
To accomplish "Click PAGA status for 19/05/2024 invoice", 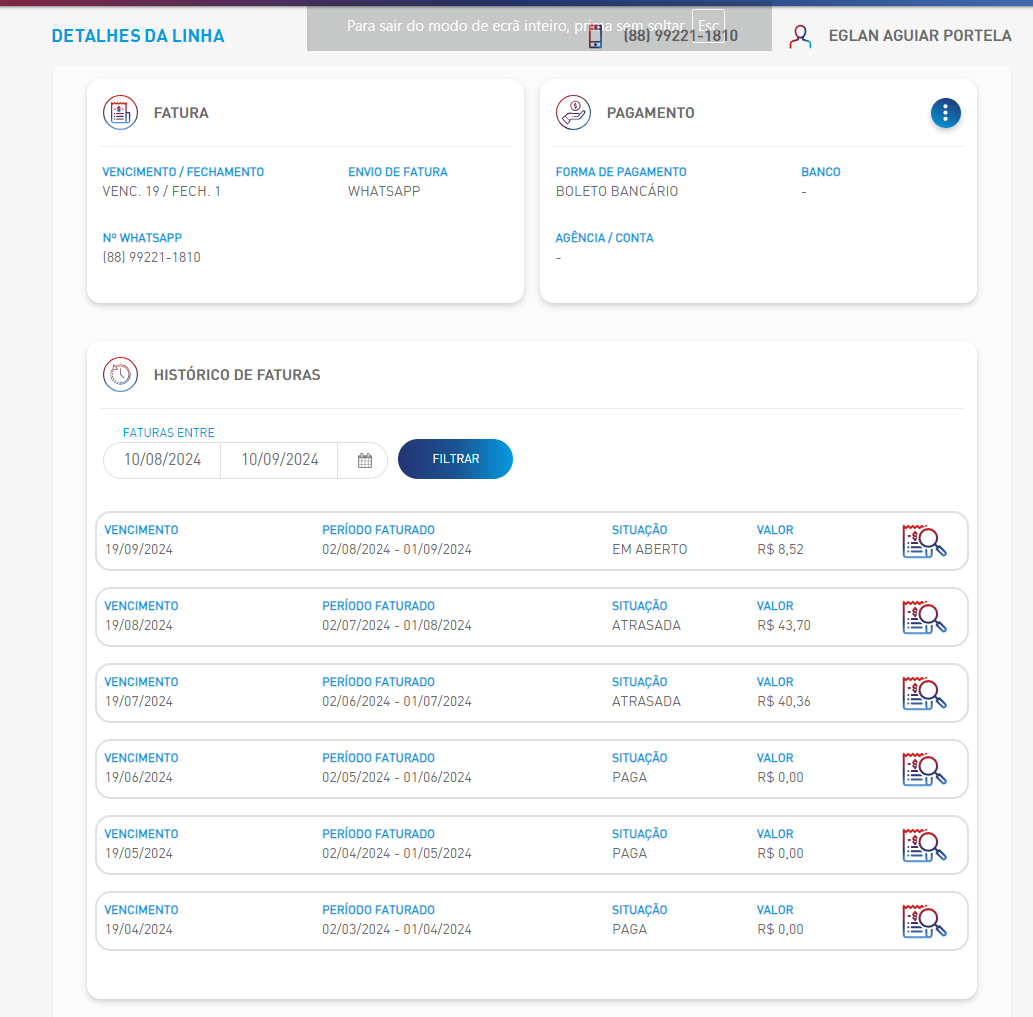I will tap(629, 853).
